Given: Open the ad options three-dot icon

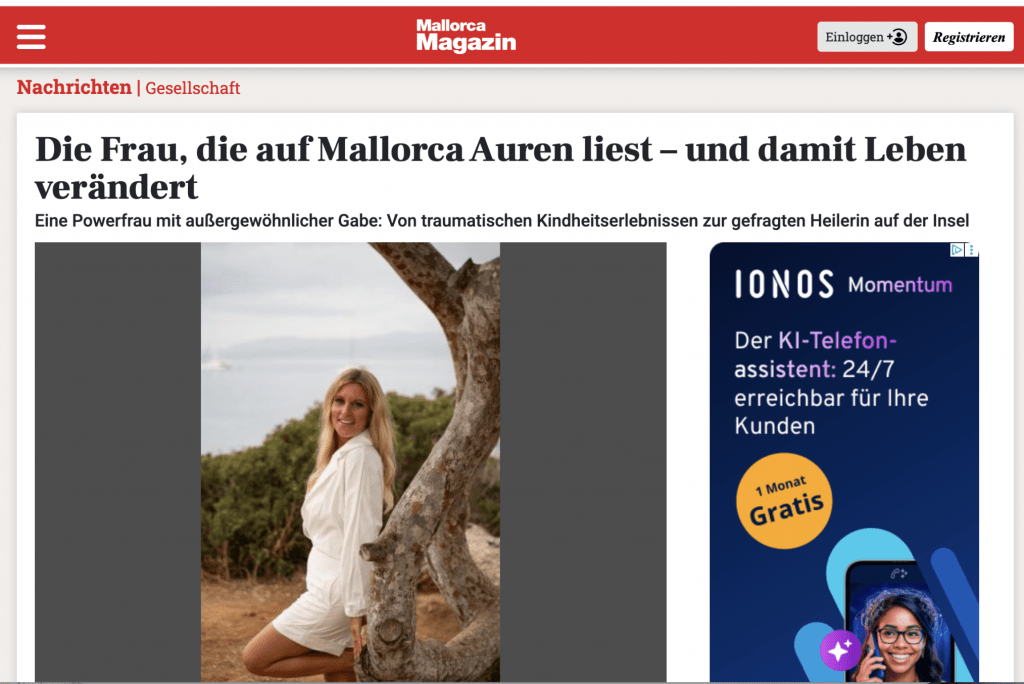Looking at the screenshot, I should click(972, 250).
